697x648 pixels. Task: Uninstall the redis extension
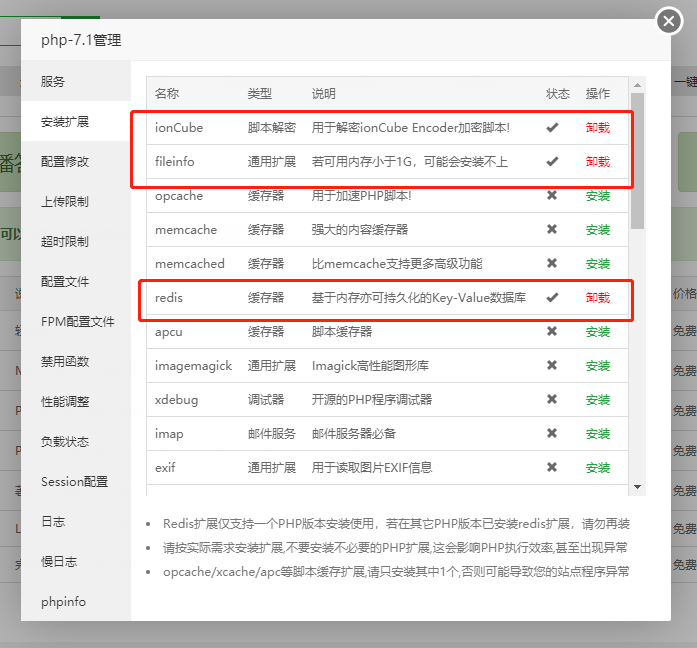[597, 298]
